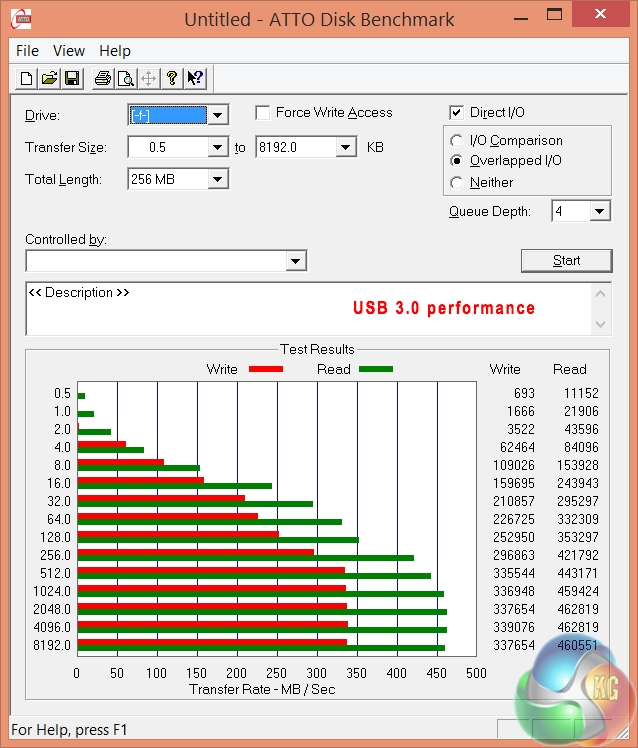Click the green Read legend swatch
The width and height of the screenshot is (638, 748).
pyautogui.click(x=376, y=369)
